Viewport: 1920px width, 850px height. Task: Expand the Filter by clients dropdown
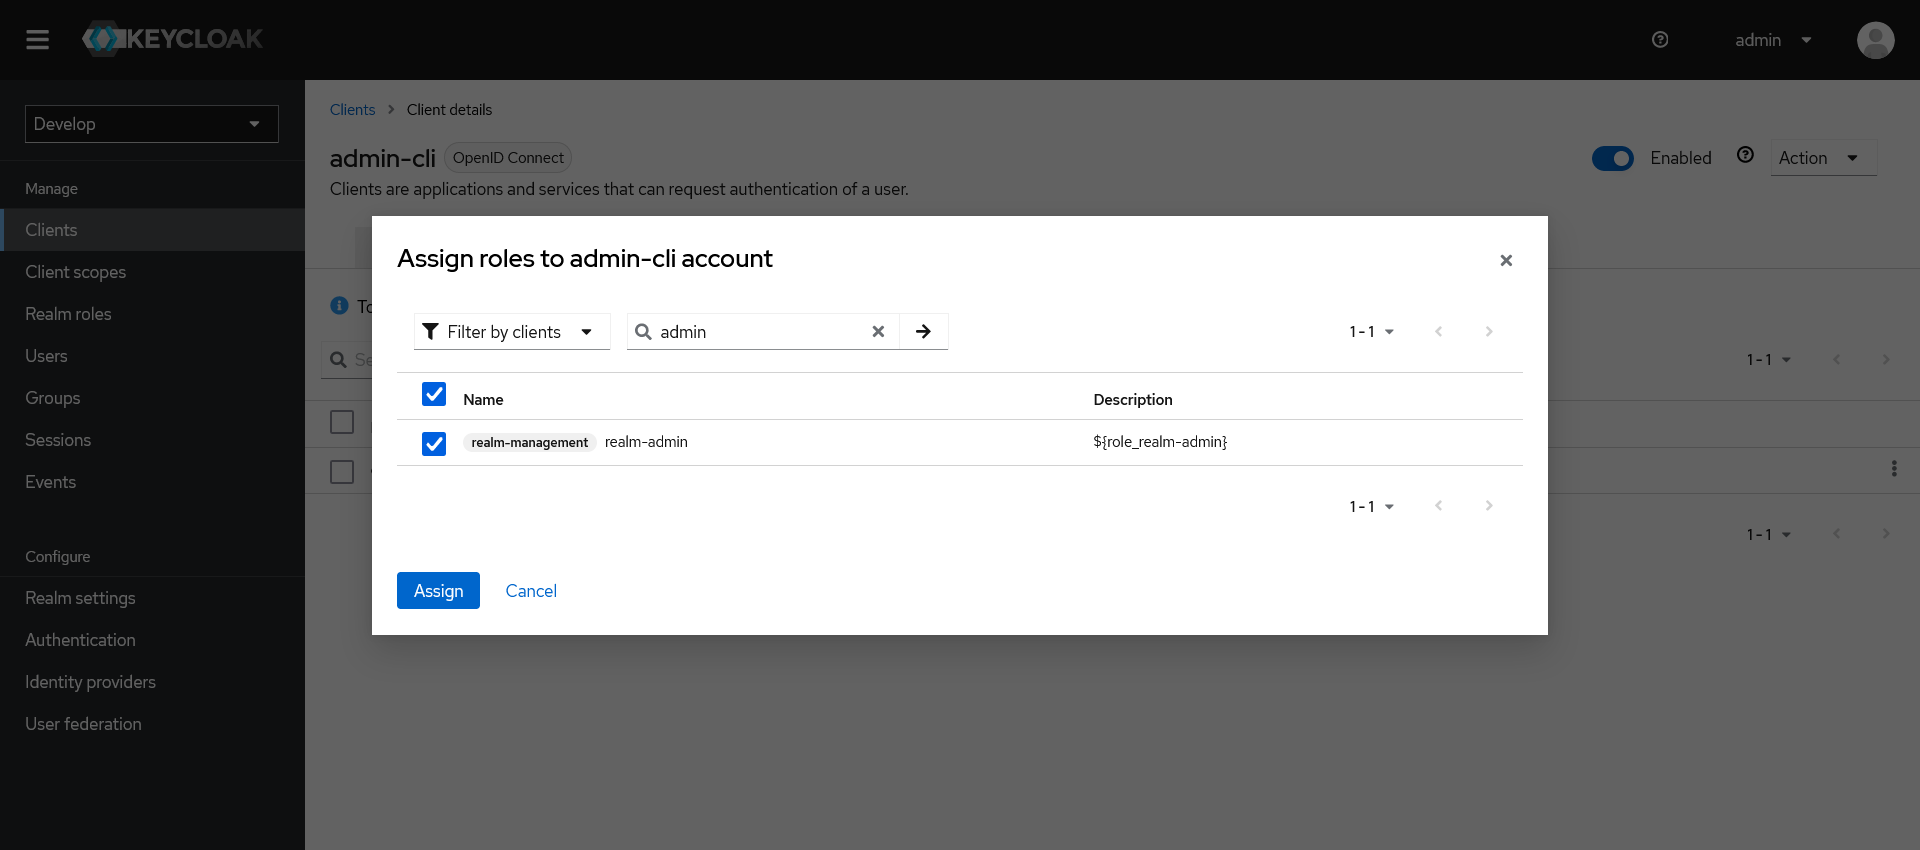click(x=512, y=332)
